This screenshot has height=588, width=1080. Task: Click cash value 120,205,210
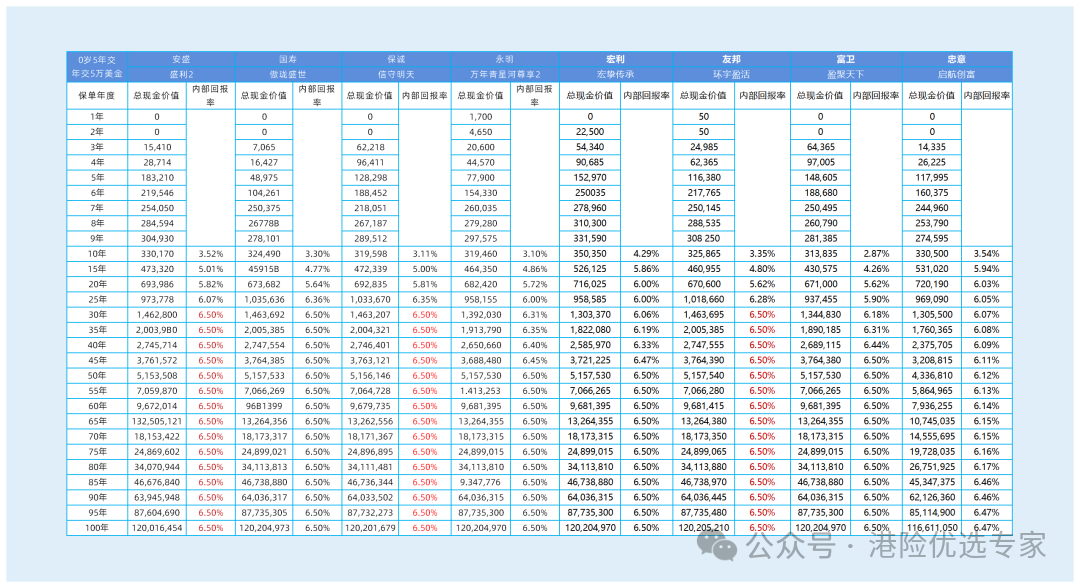(704, 528)
